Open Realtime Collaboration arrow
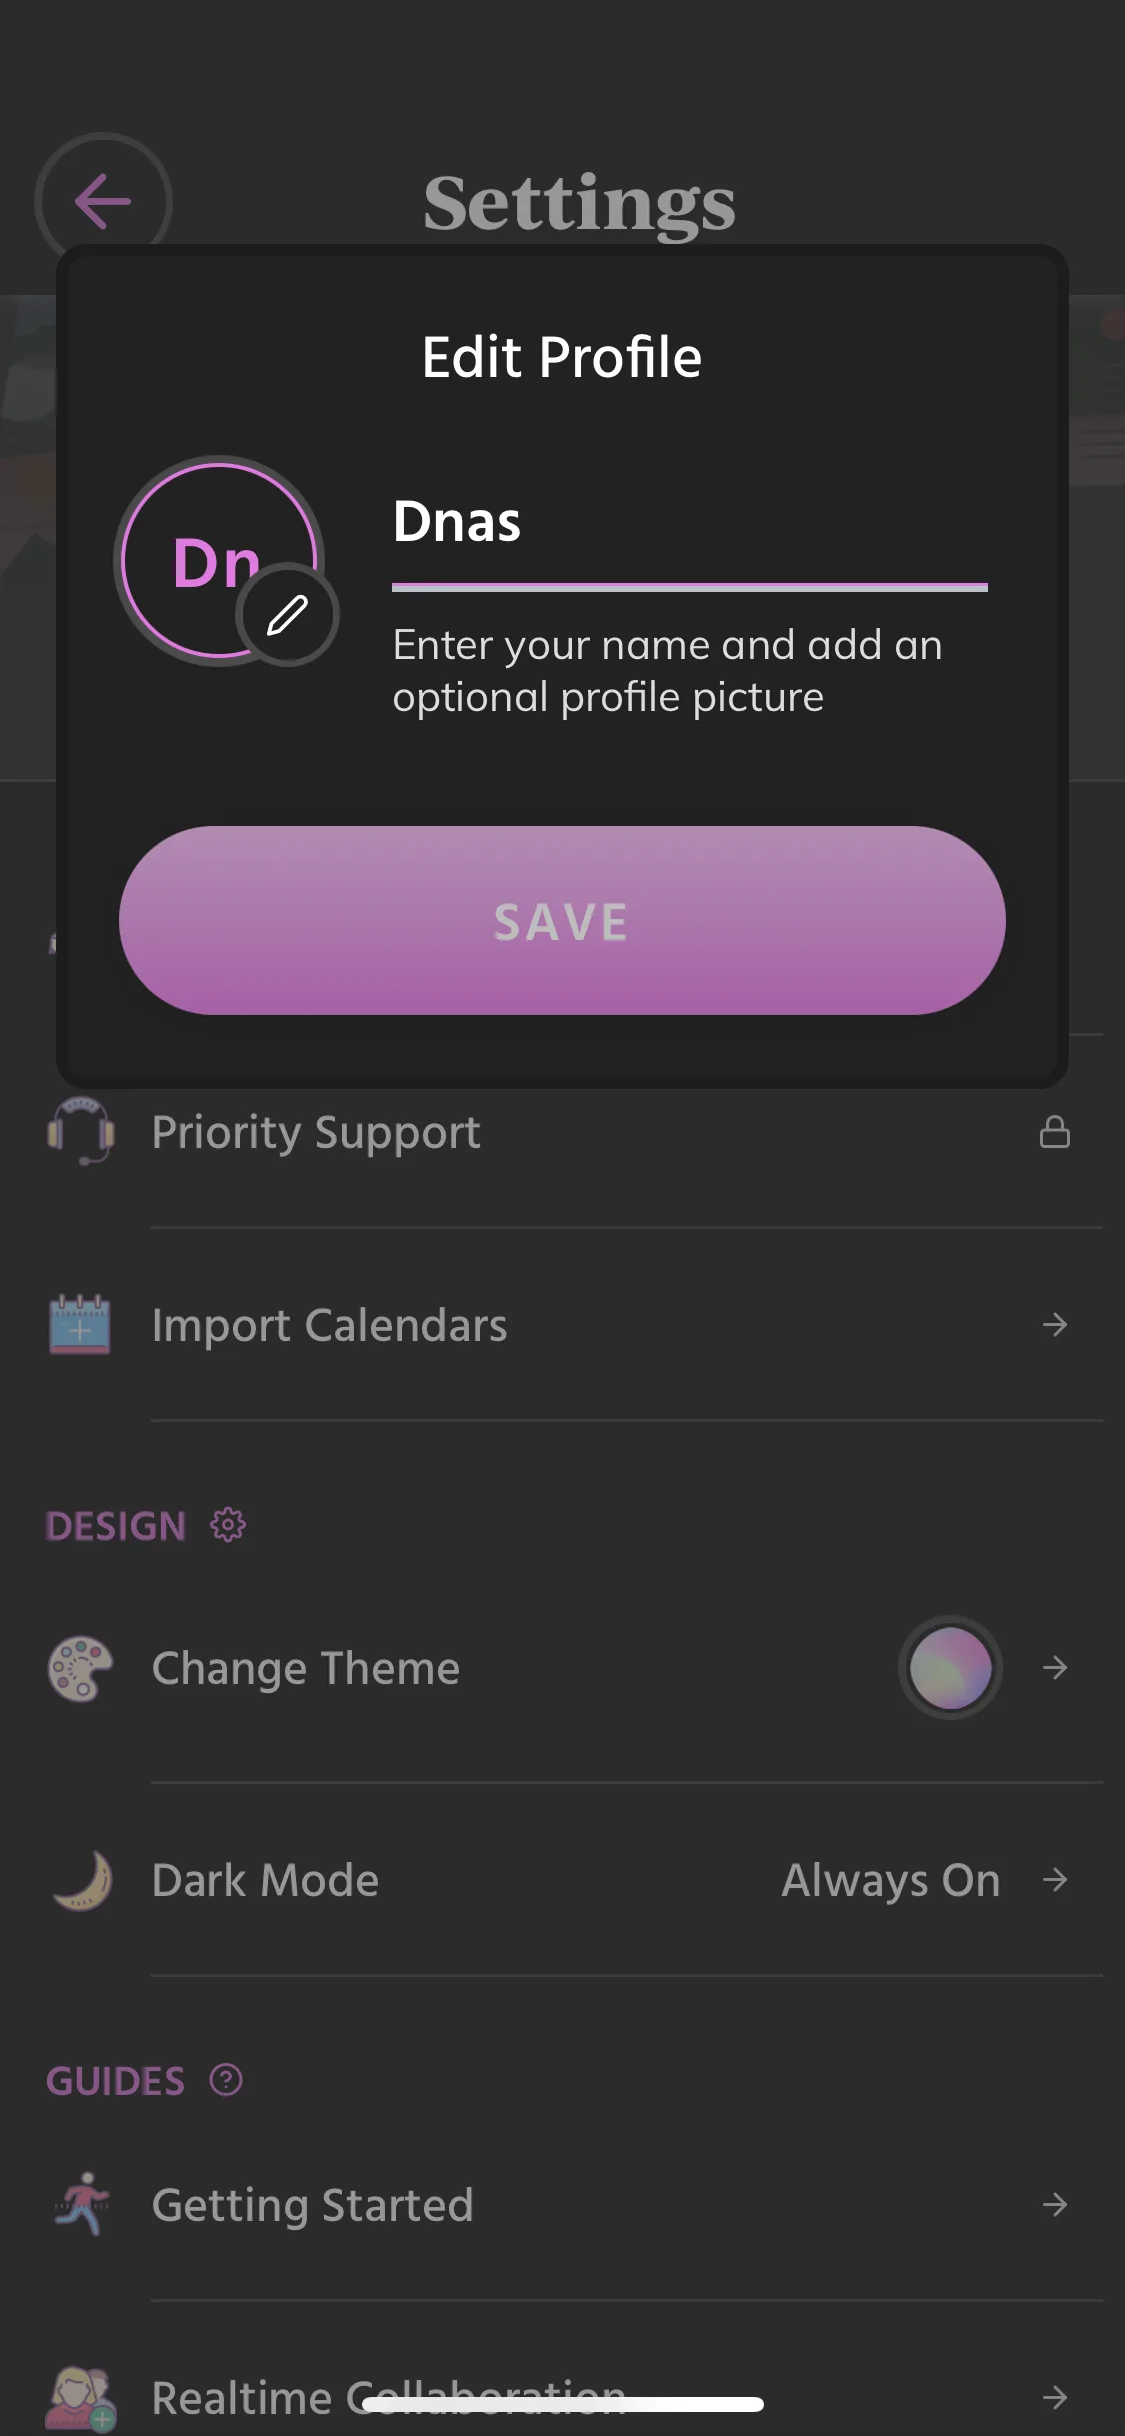The width and height of the screenshot is (1125, 2436). [1054, 2397]
